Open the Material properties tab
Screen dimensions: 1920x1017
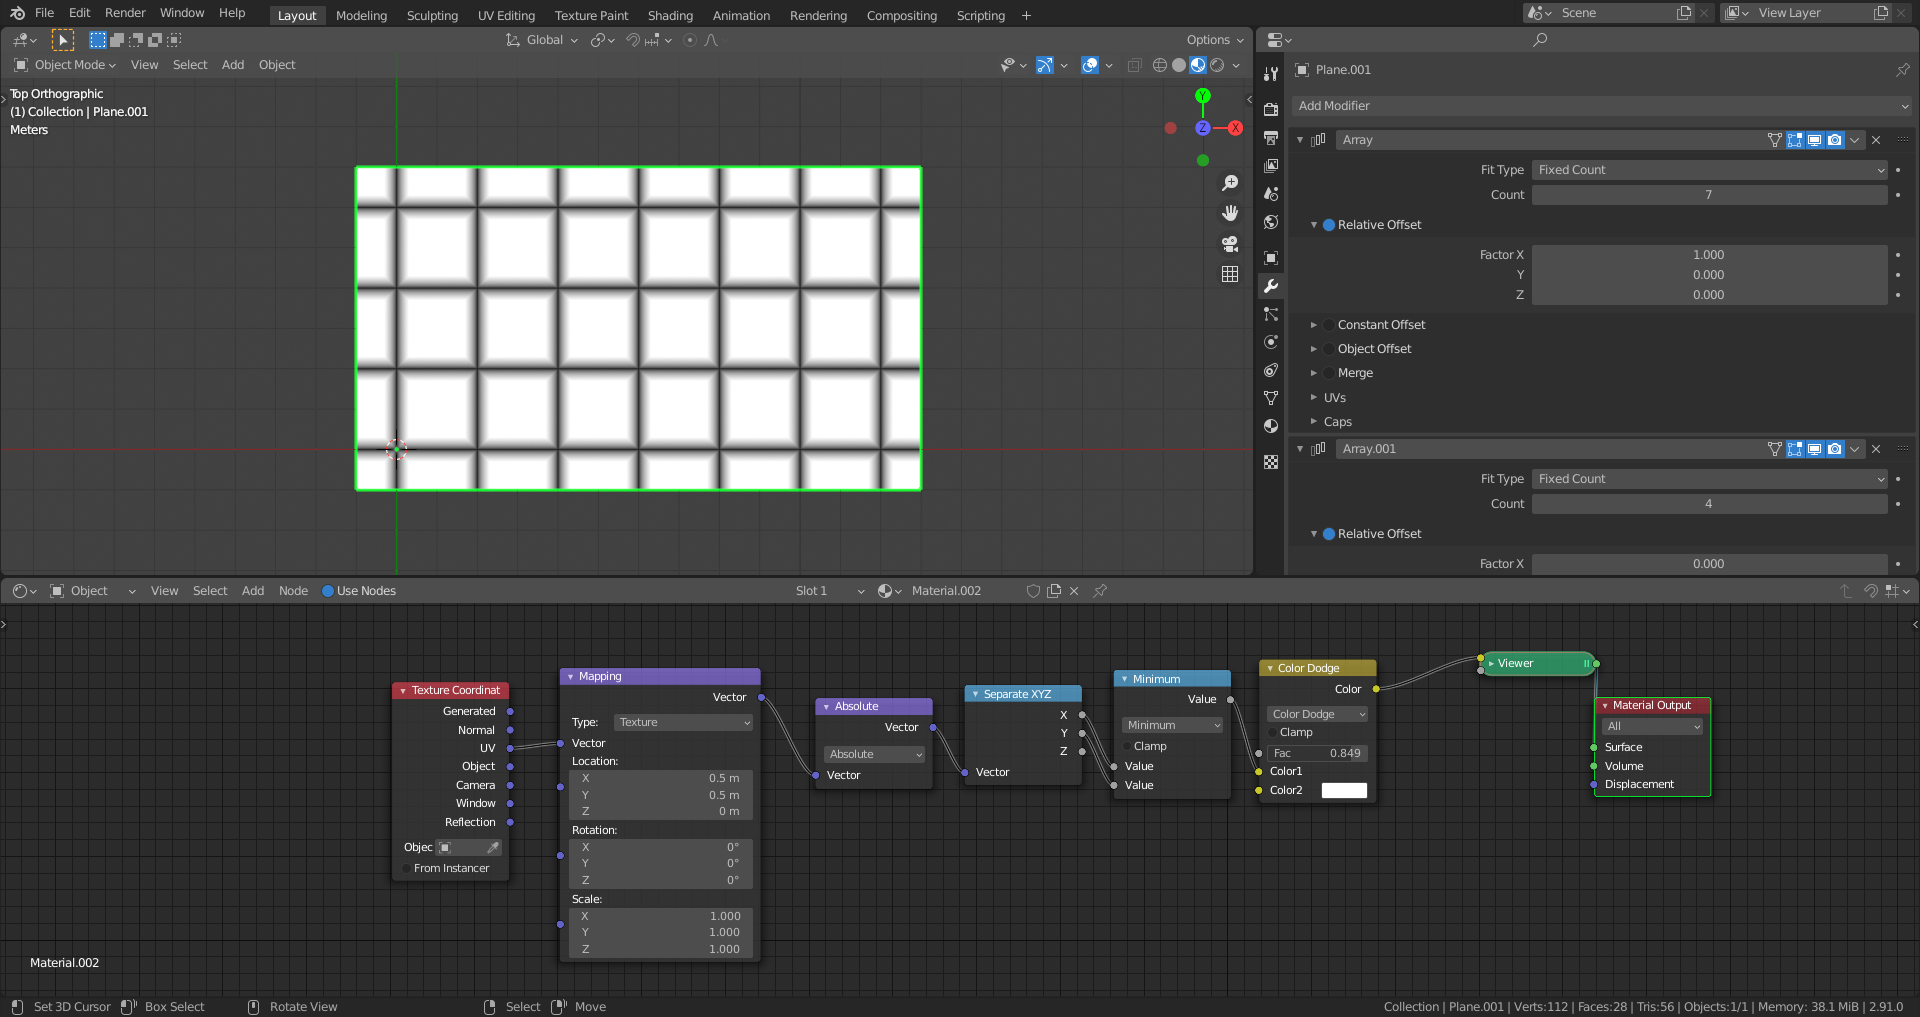pos(1271,426)
